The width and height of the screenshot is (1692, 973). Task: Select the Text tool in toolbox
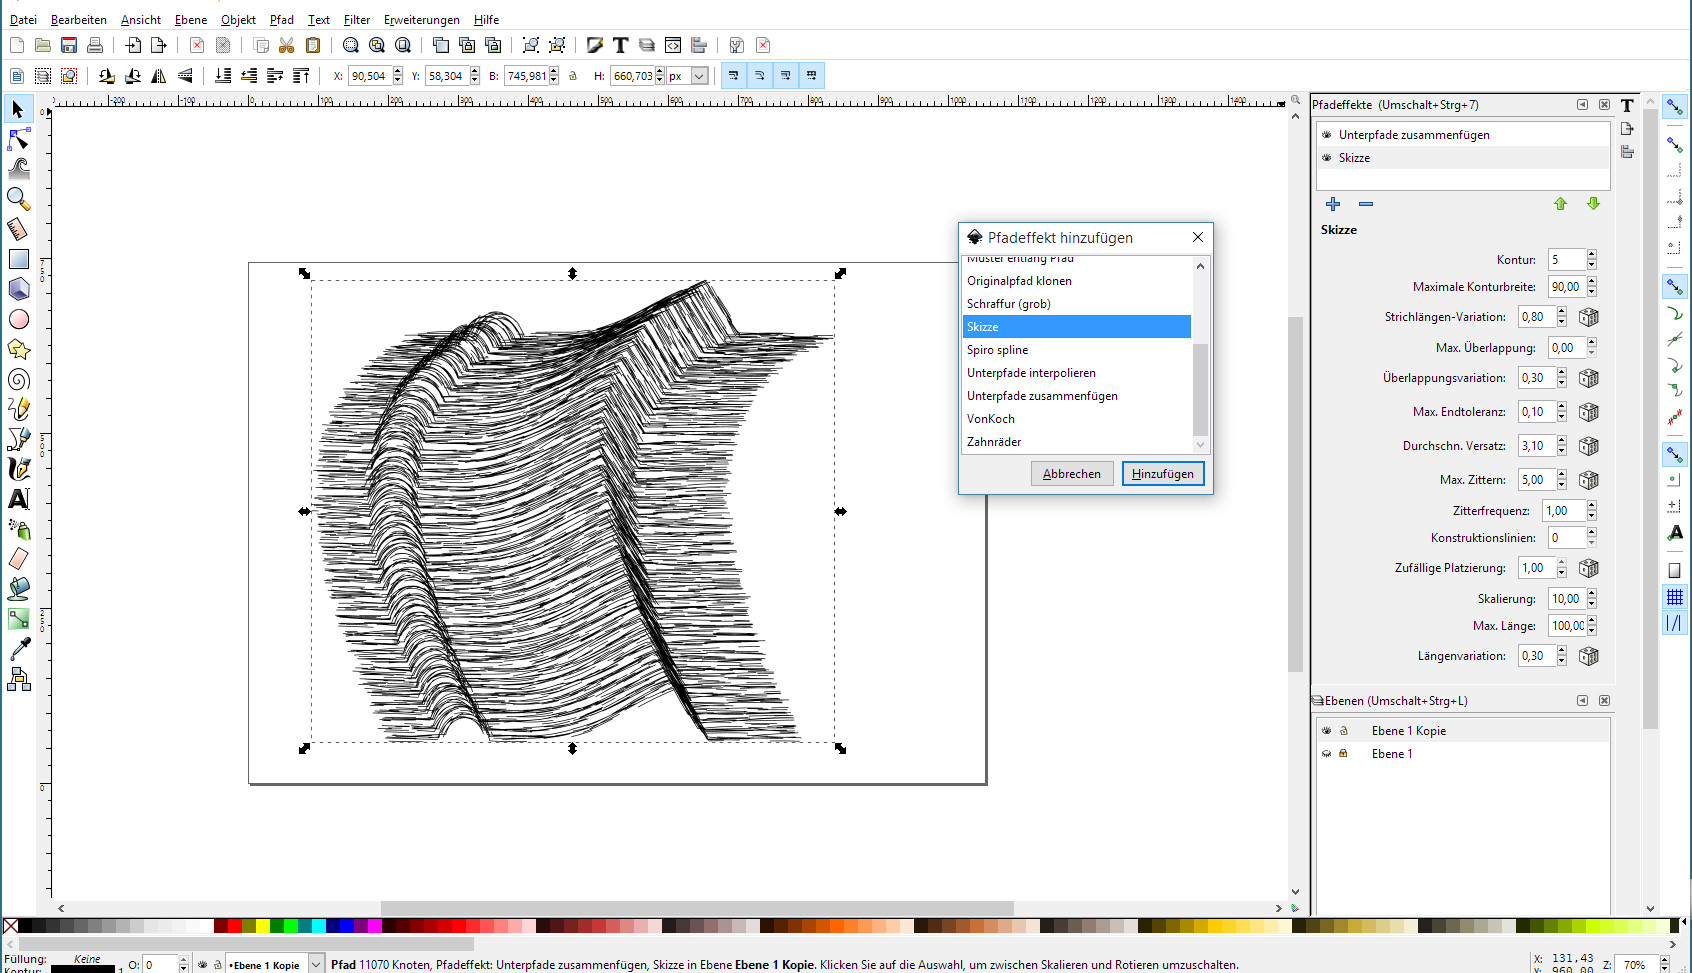tap(18, 499)
